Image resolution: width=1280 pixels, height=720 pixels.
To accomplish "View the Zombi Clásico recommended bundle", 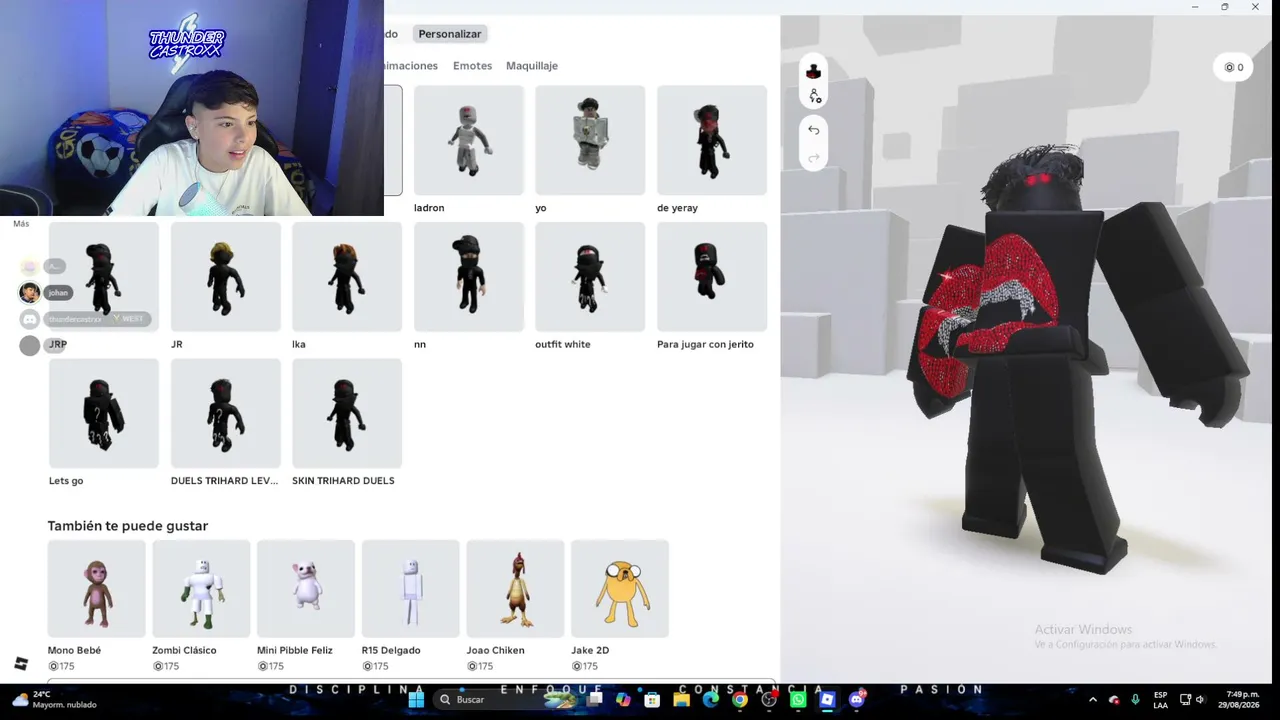I will pos(201,589).
